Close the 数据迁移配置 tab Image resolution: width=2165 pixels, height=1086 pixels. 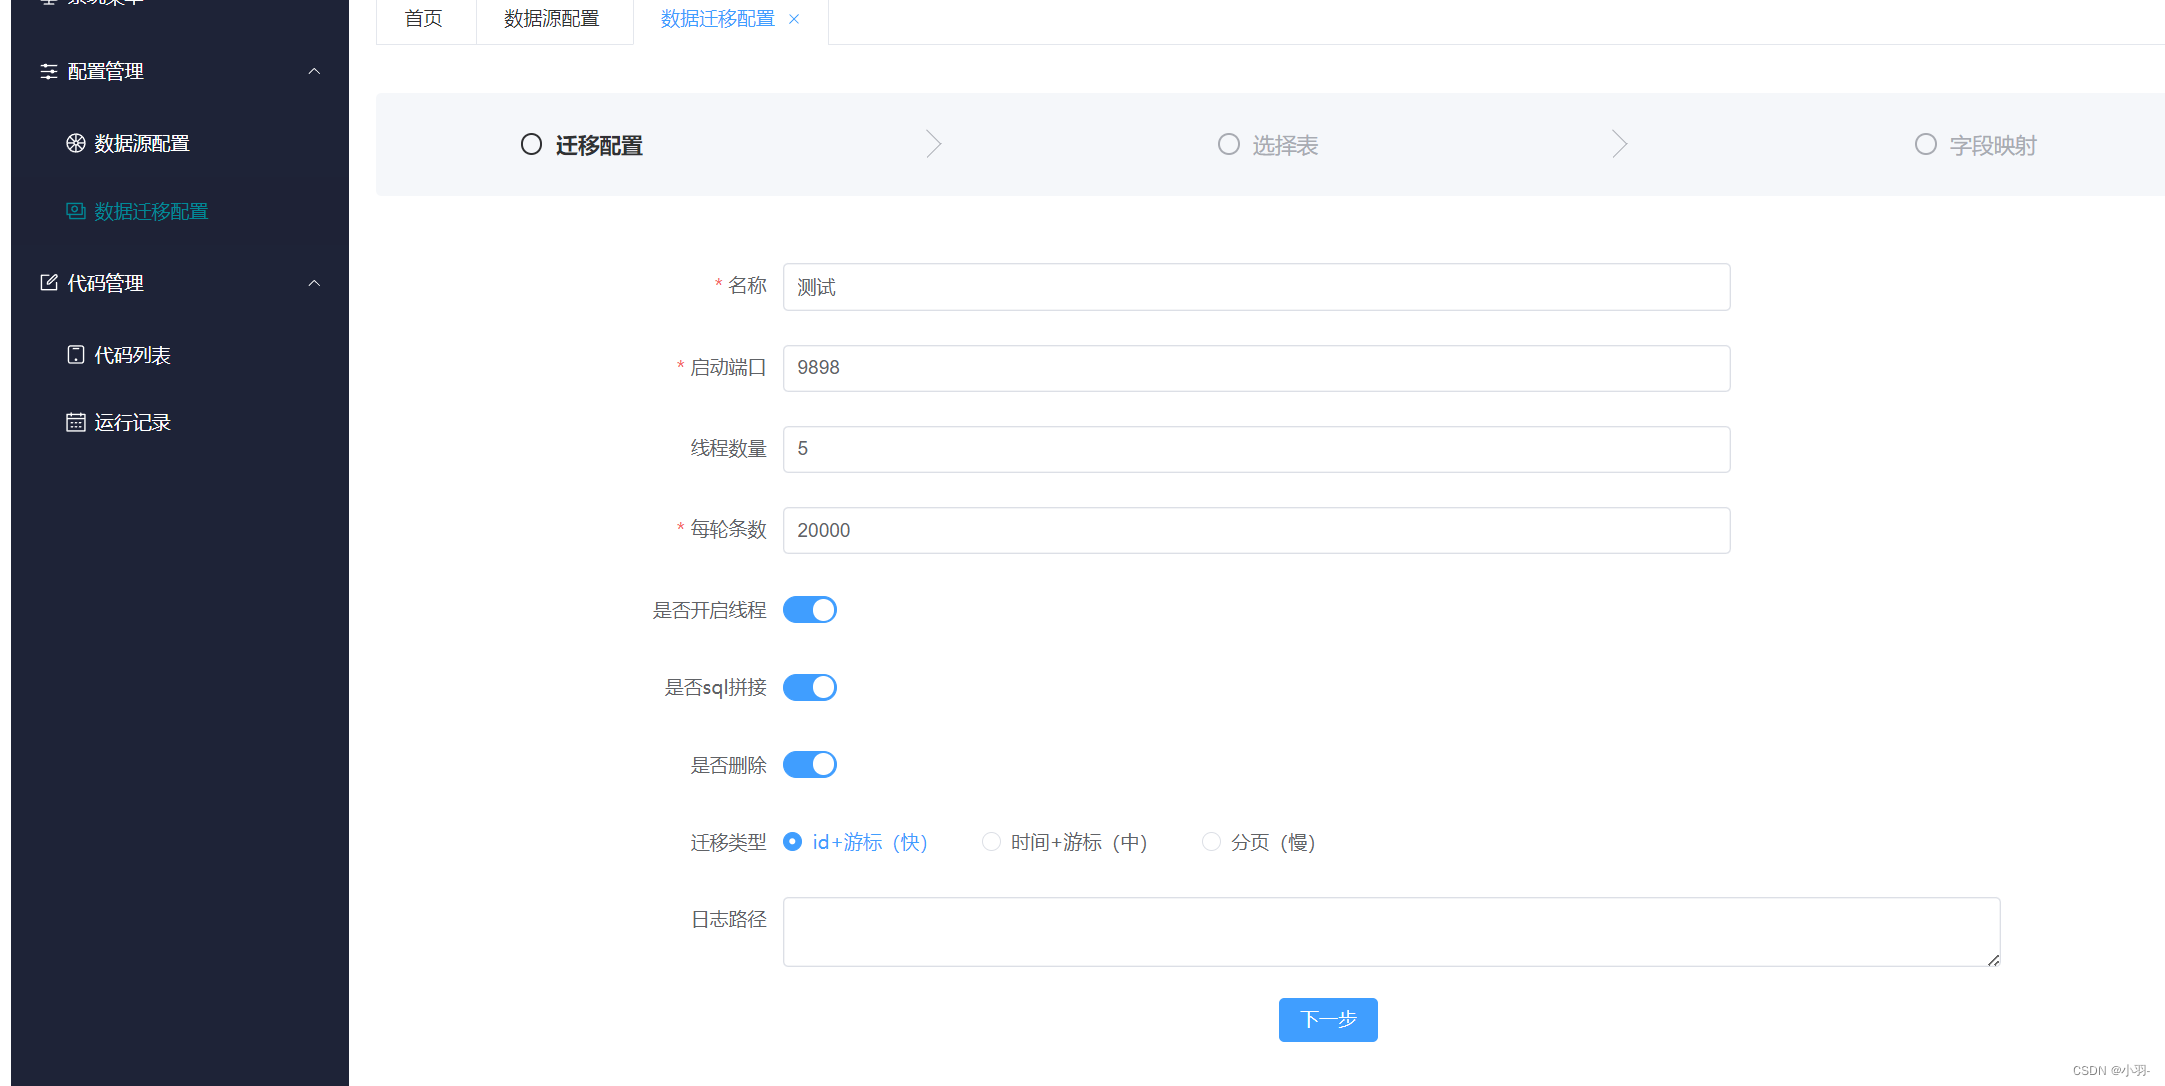[x=794, y=19]
